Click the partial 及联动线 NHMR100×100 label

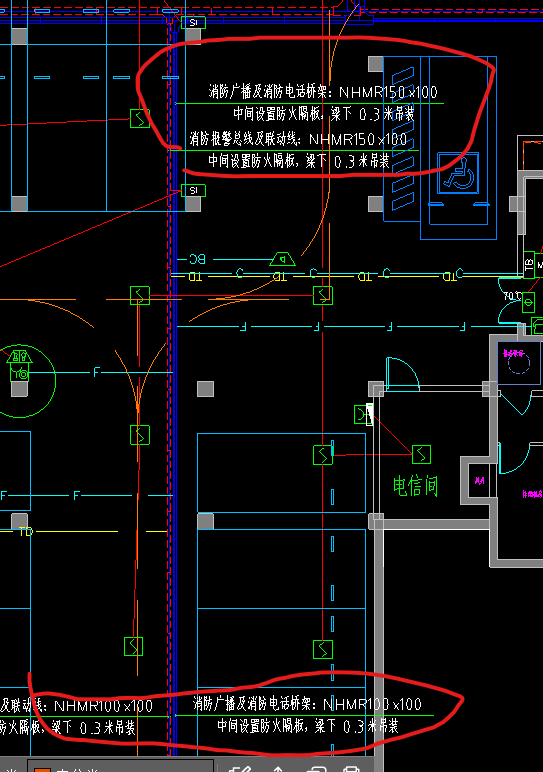(77, 706)
